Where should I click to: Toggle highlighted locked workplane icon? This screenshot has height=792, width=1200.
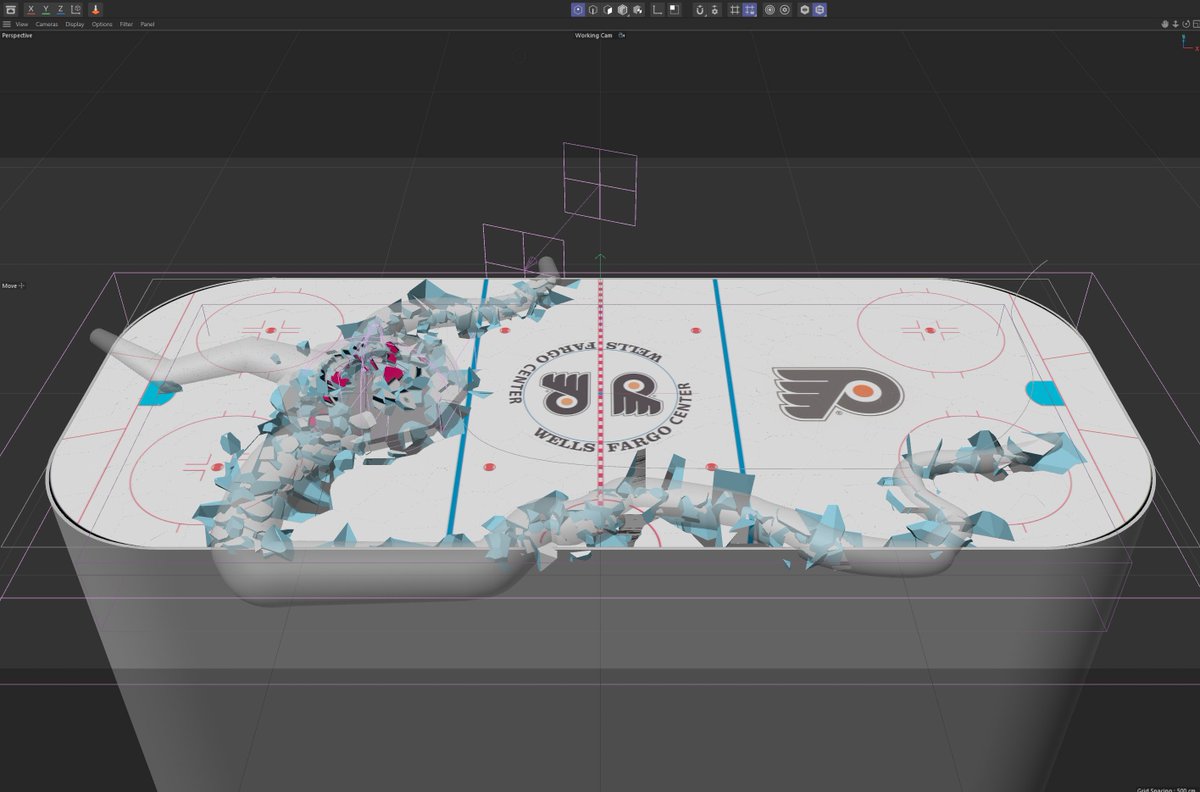[x=750, y=10]
